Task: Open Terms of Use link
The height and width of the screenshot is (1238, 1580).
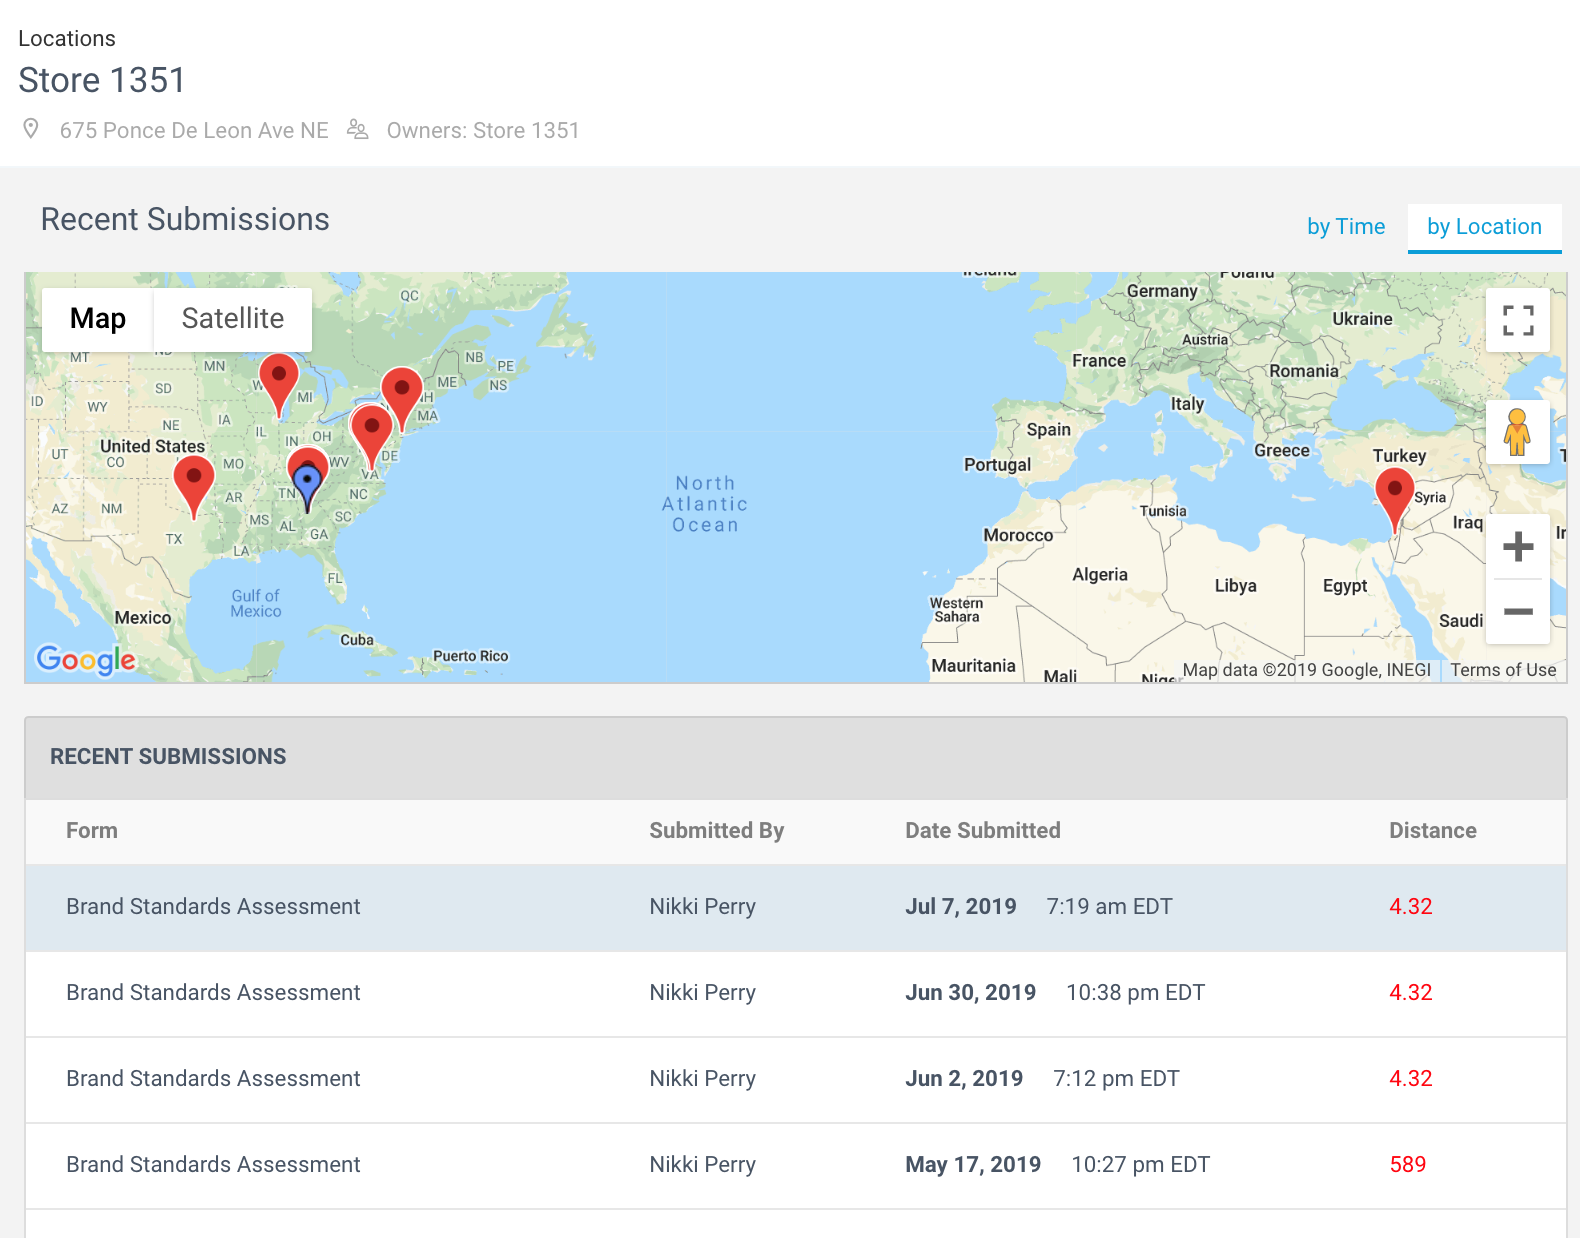Action: pos(1503,670)
